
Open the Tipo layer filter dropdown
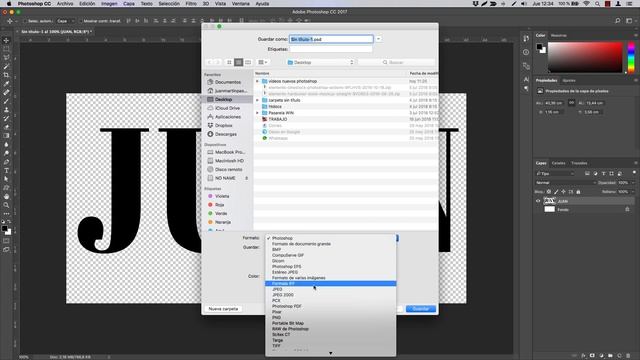click(555, 174)
